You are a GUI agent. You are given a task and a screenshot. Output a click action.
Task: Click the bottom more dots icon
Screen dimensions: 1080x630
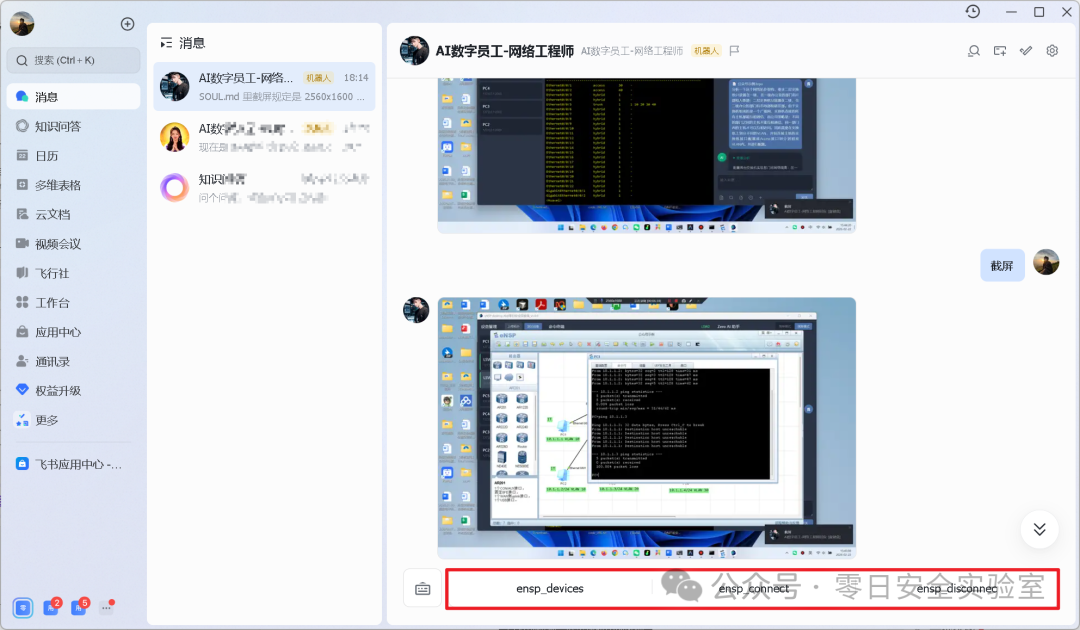107,607
